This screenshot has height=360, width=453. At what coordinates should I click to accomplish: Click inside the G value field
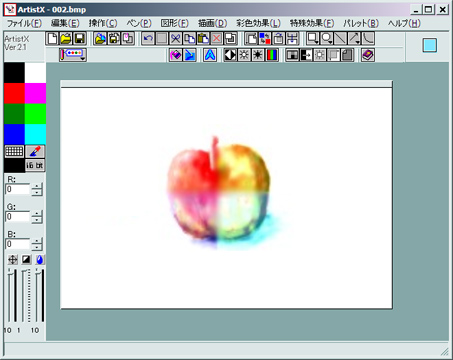point(18,217)
